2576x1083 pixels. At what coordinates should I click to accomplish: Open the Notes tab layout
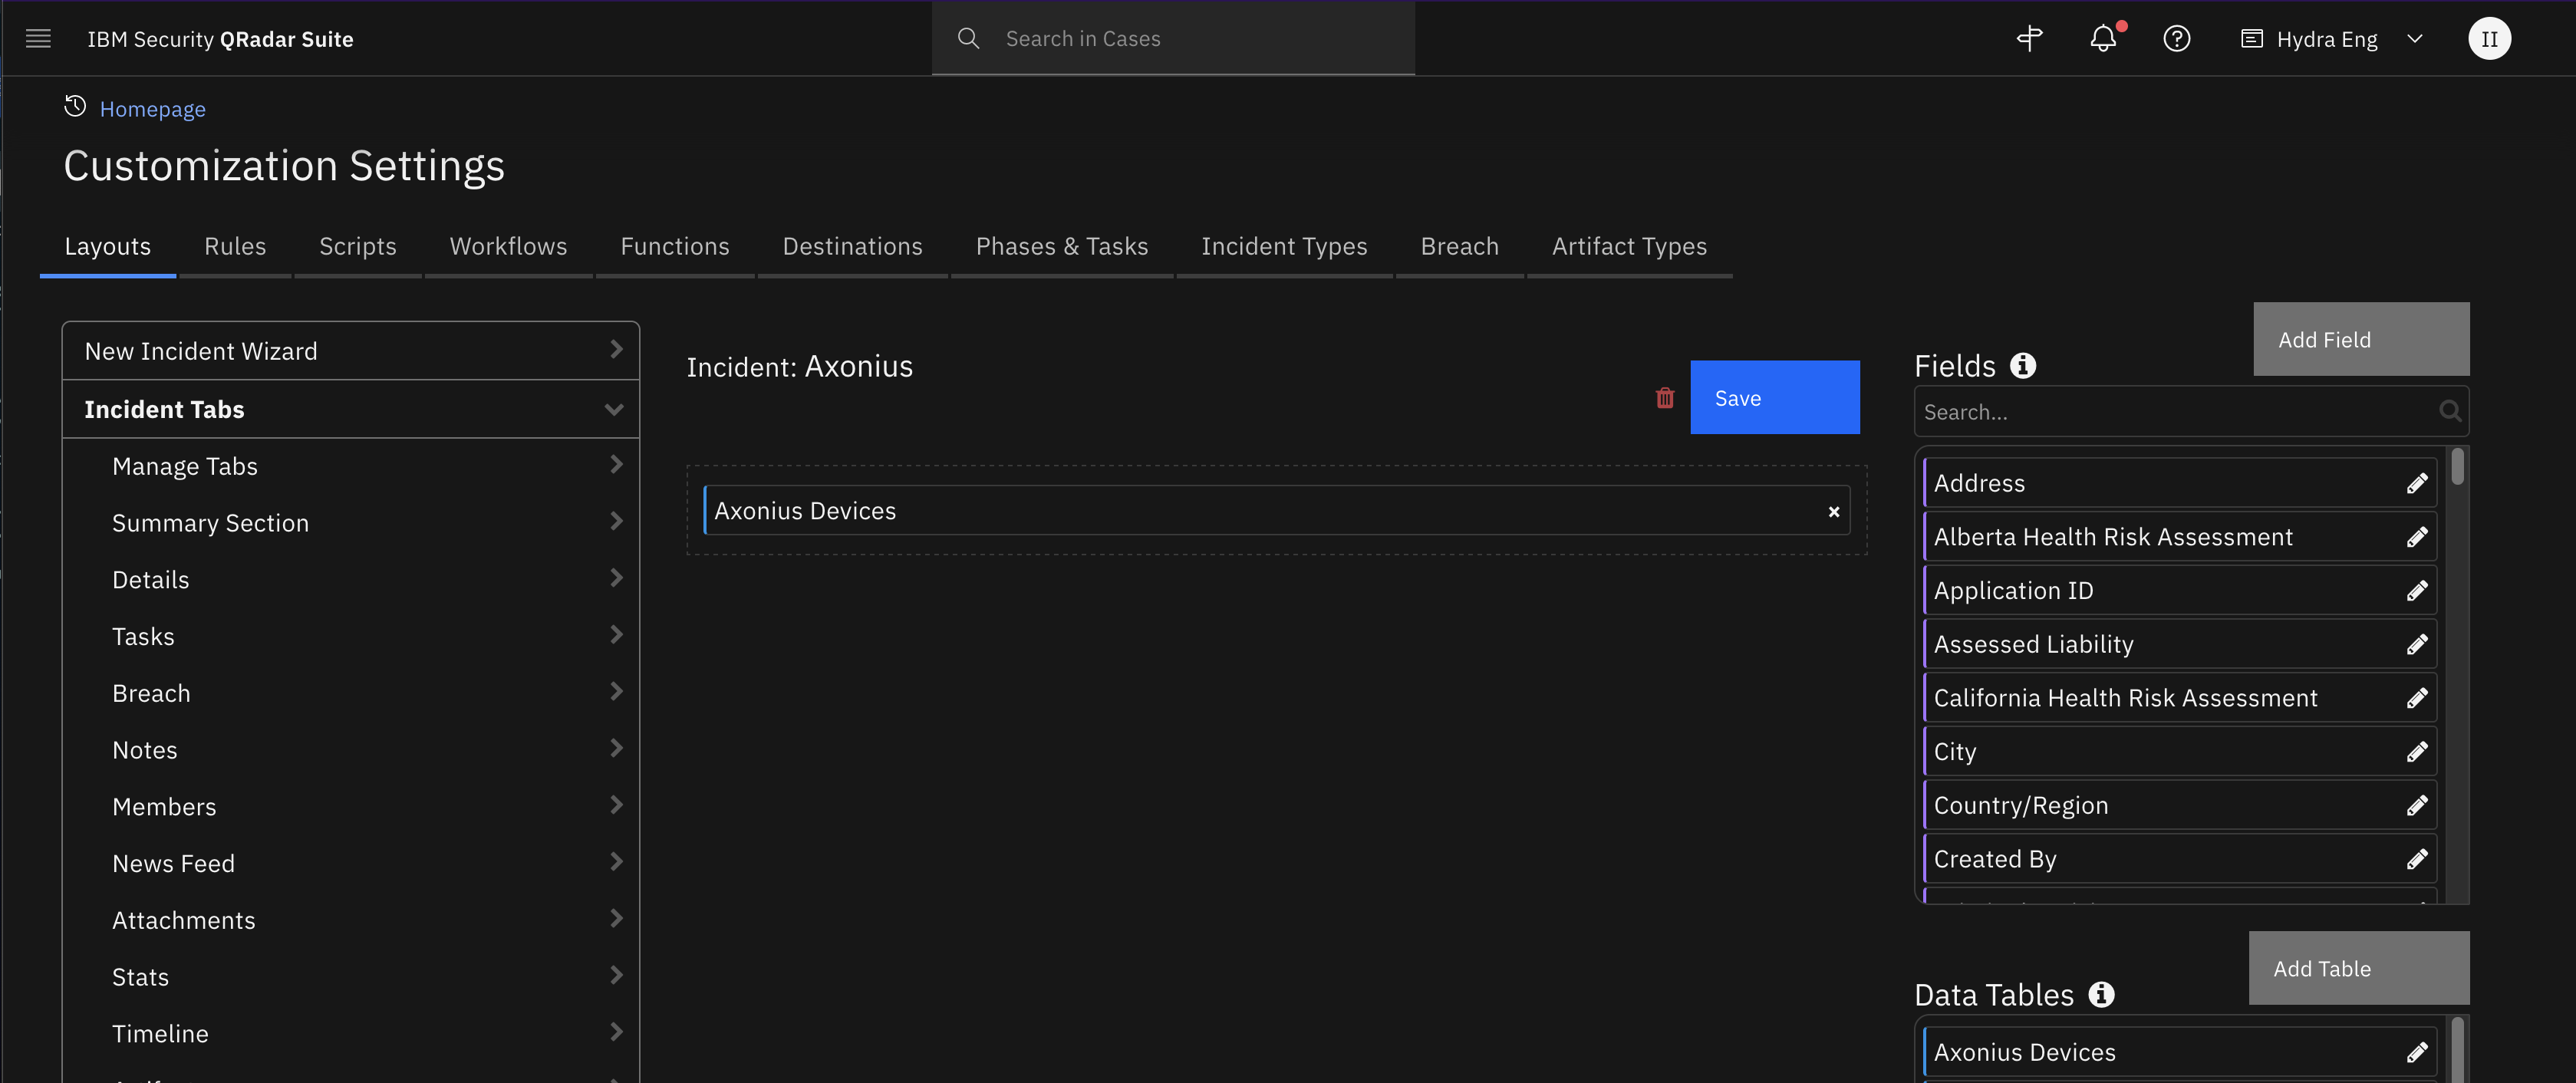click(x=351, y=750)
